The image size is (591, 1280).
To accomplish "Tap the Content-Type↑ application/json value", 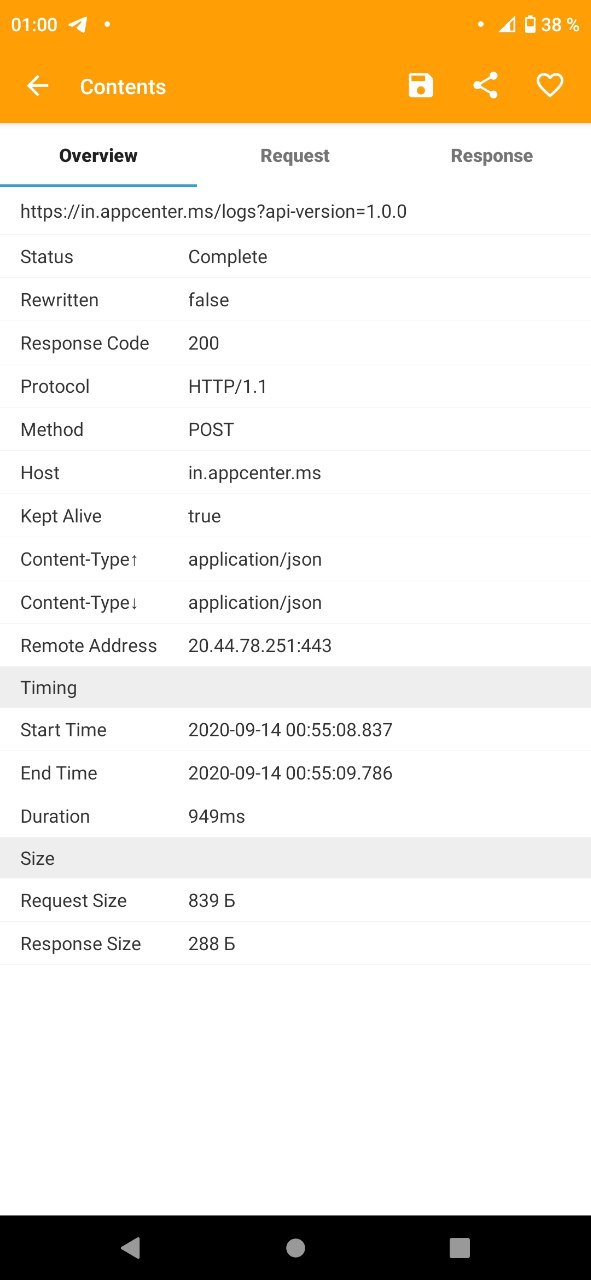I will coord(255,559).
